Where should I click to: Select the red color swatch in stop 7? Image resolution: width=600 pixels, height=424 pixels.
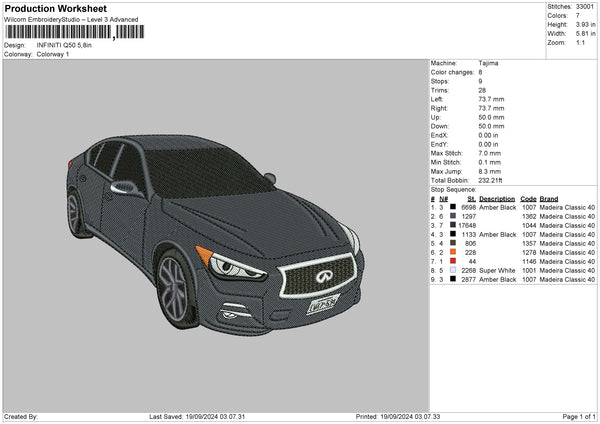tap(455, 261)
